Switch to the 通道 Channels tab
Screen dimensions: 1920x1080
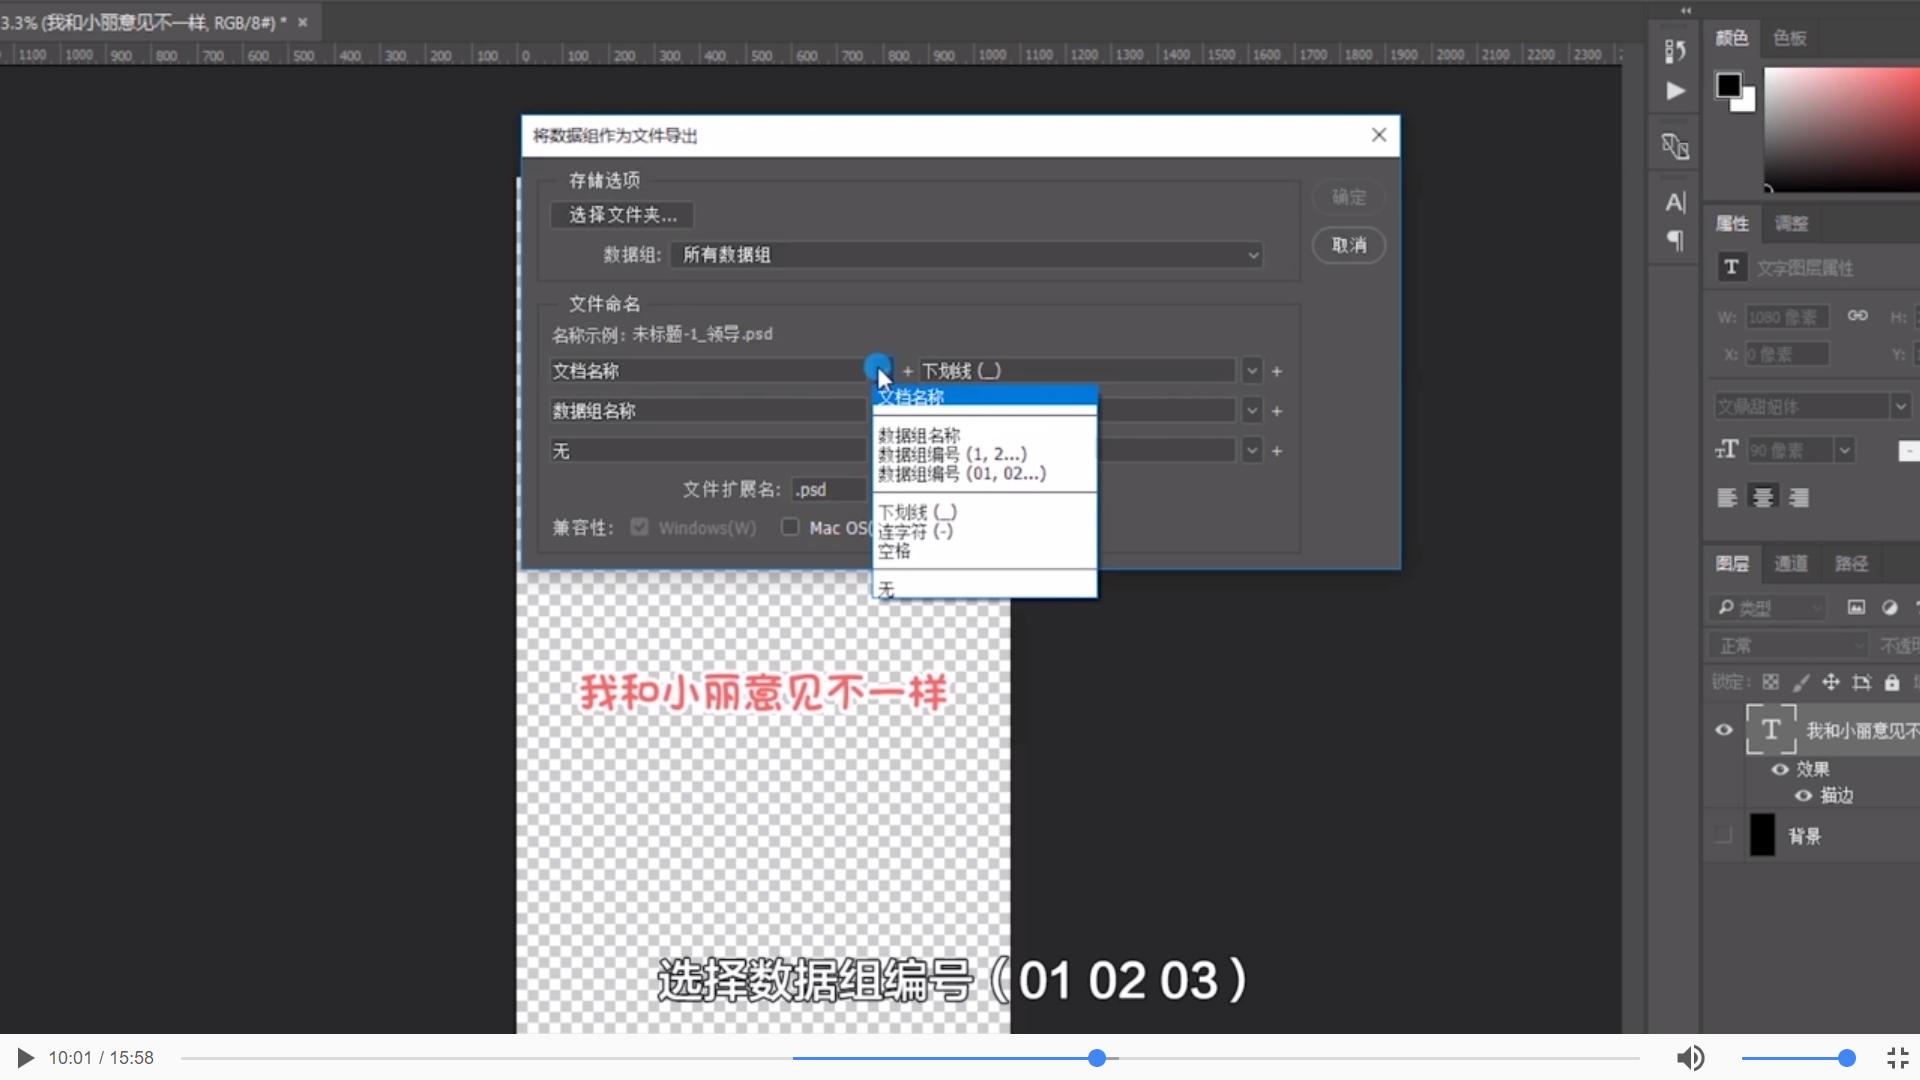[1790, 563]
